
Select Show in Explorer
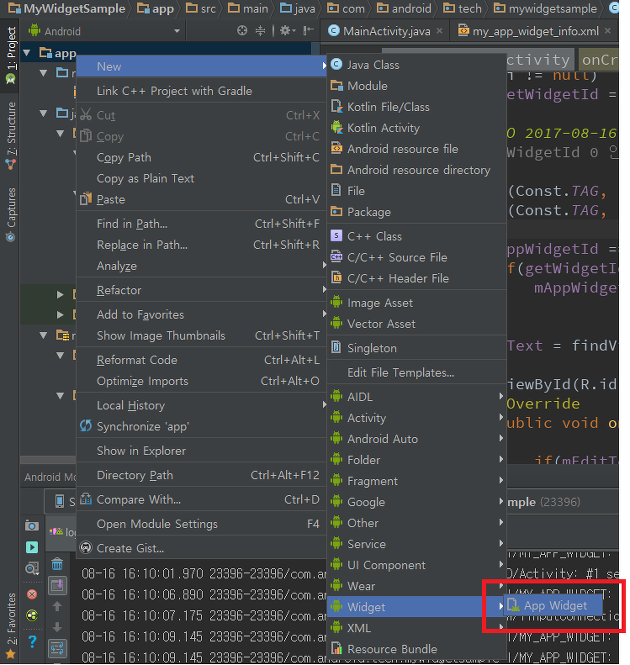pyautogui.click(x=201, y=451)
